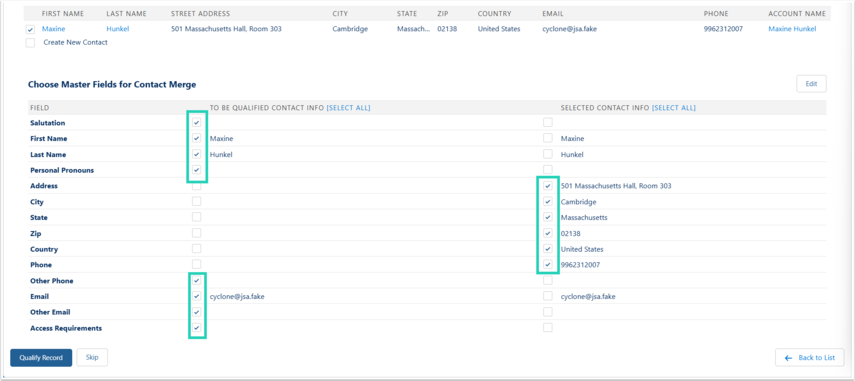The height and width of the screenshot is (381, 855).
Task: Toggle the checkbox beside 501 Massachusetts Hall address
Action: point(547,186)
